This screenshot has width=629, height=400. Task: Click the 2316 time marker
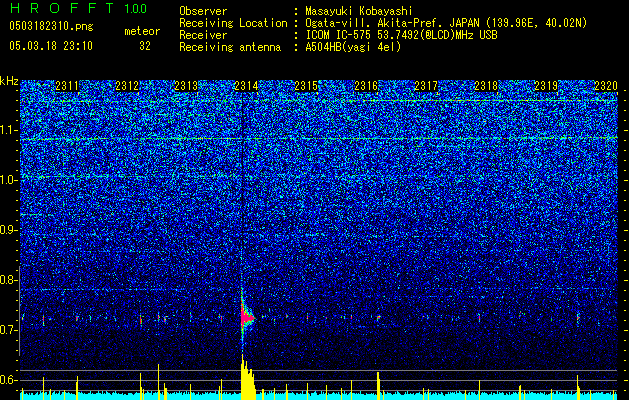[x=366, y=86]
